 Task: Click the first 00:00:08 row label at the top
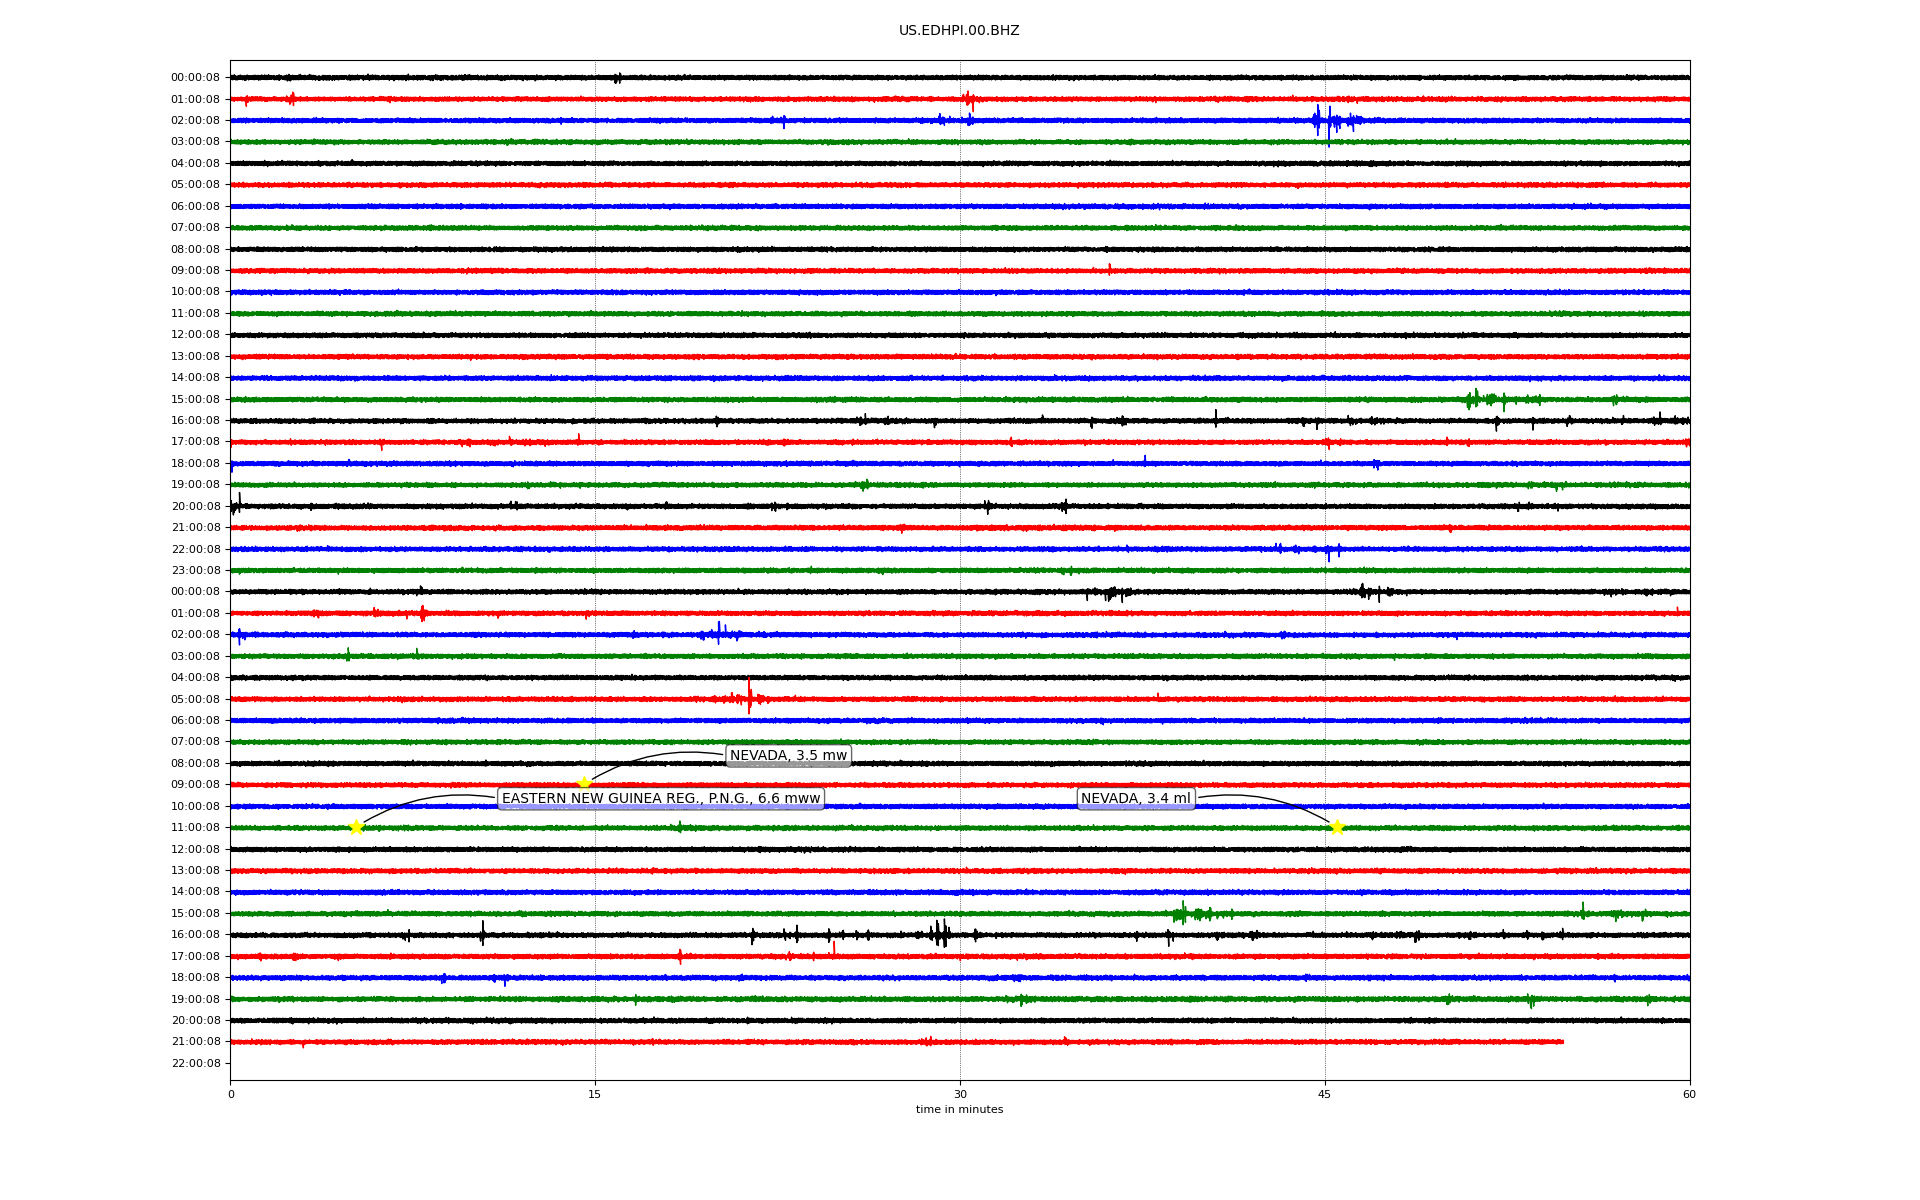(x=195, y=78)
